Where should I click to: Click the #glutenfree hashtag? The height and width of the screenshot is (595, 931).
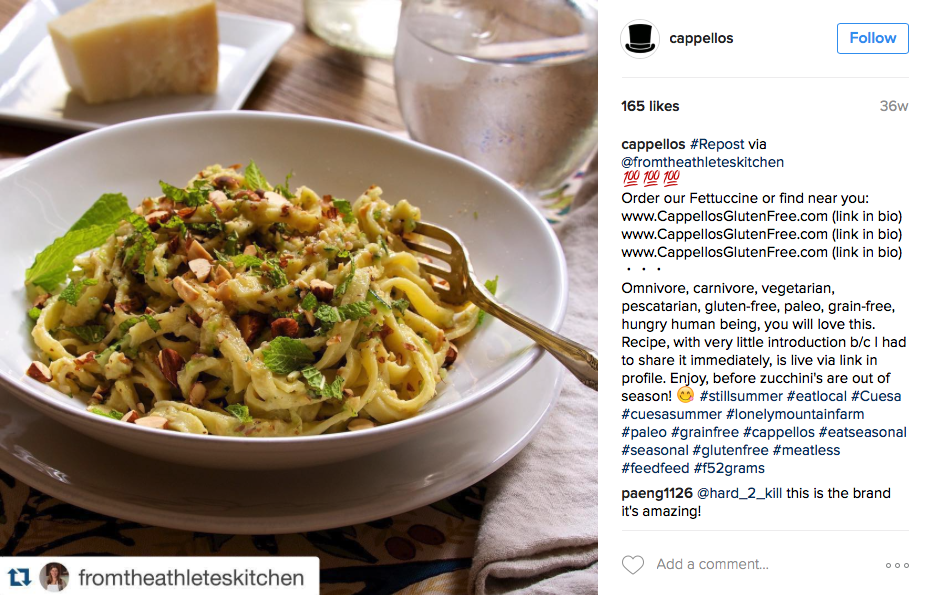coord(730,450)
